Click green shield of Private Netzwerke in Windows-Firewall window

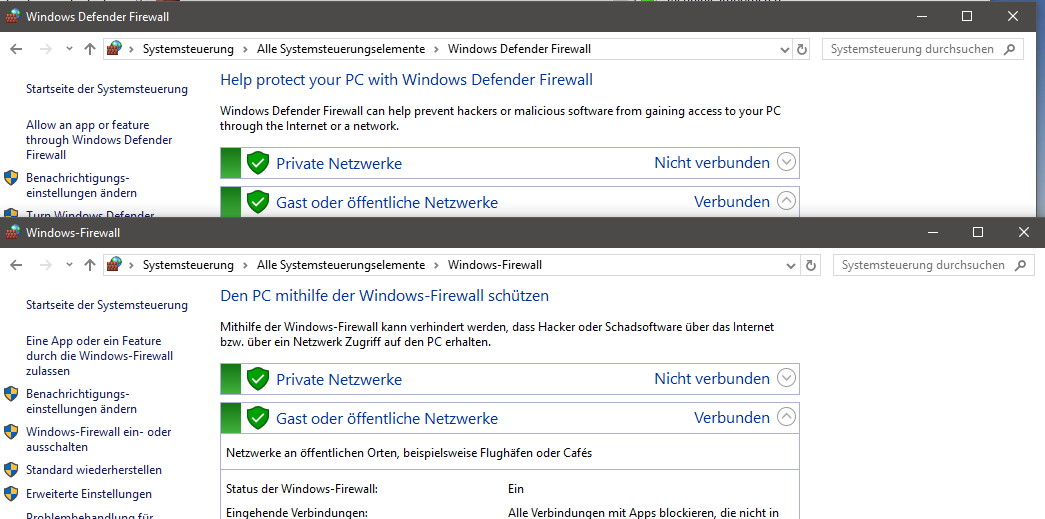click(257, 378)
